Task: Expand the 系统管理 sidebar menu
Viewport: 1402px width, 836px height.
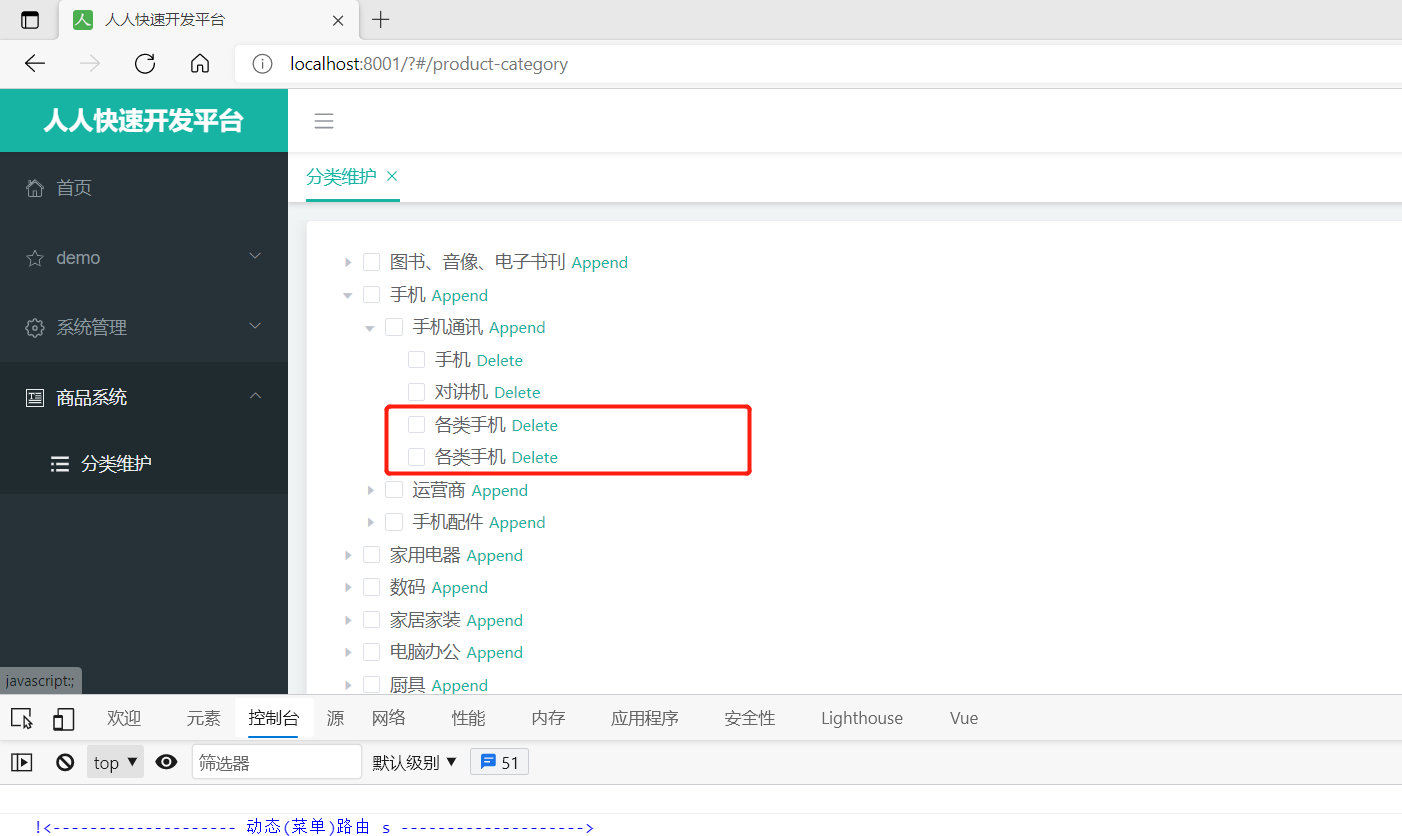Action: [255, 326]
